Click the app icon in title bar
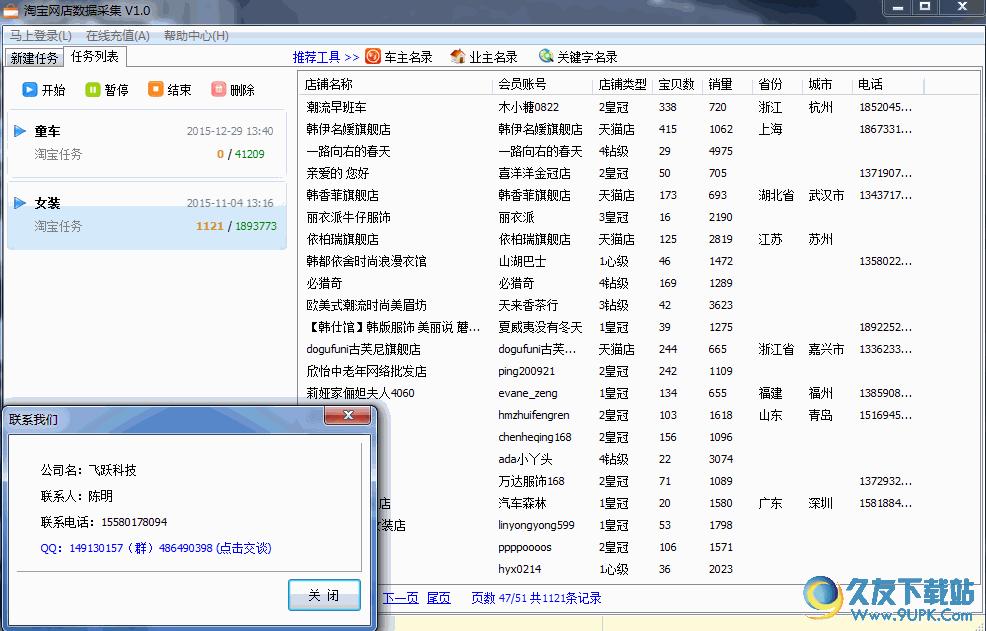Viewport: 986px width, 631px height. click(11, 11)
